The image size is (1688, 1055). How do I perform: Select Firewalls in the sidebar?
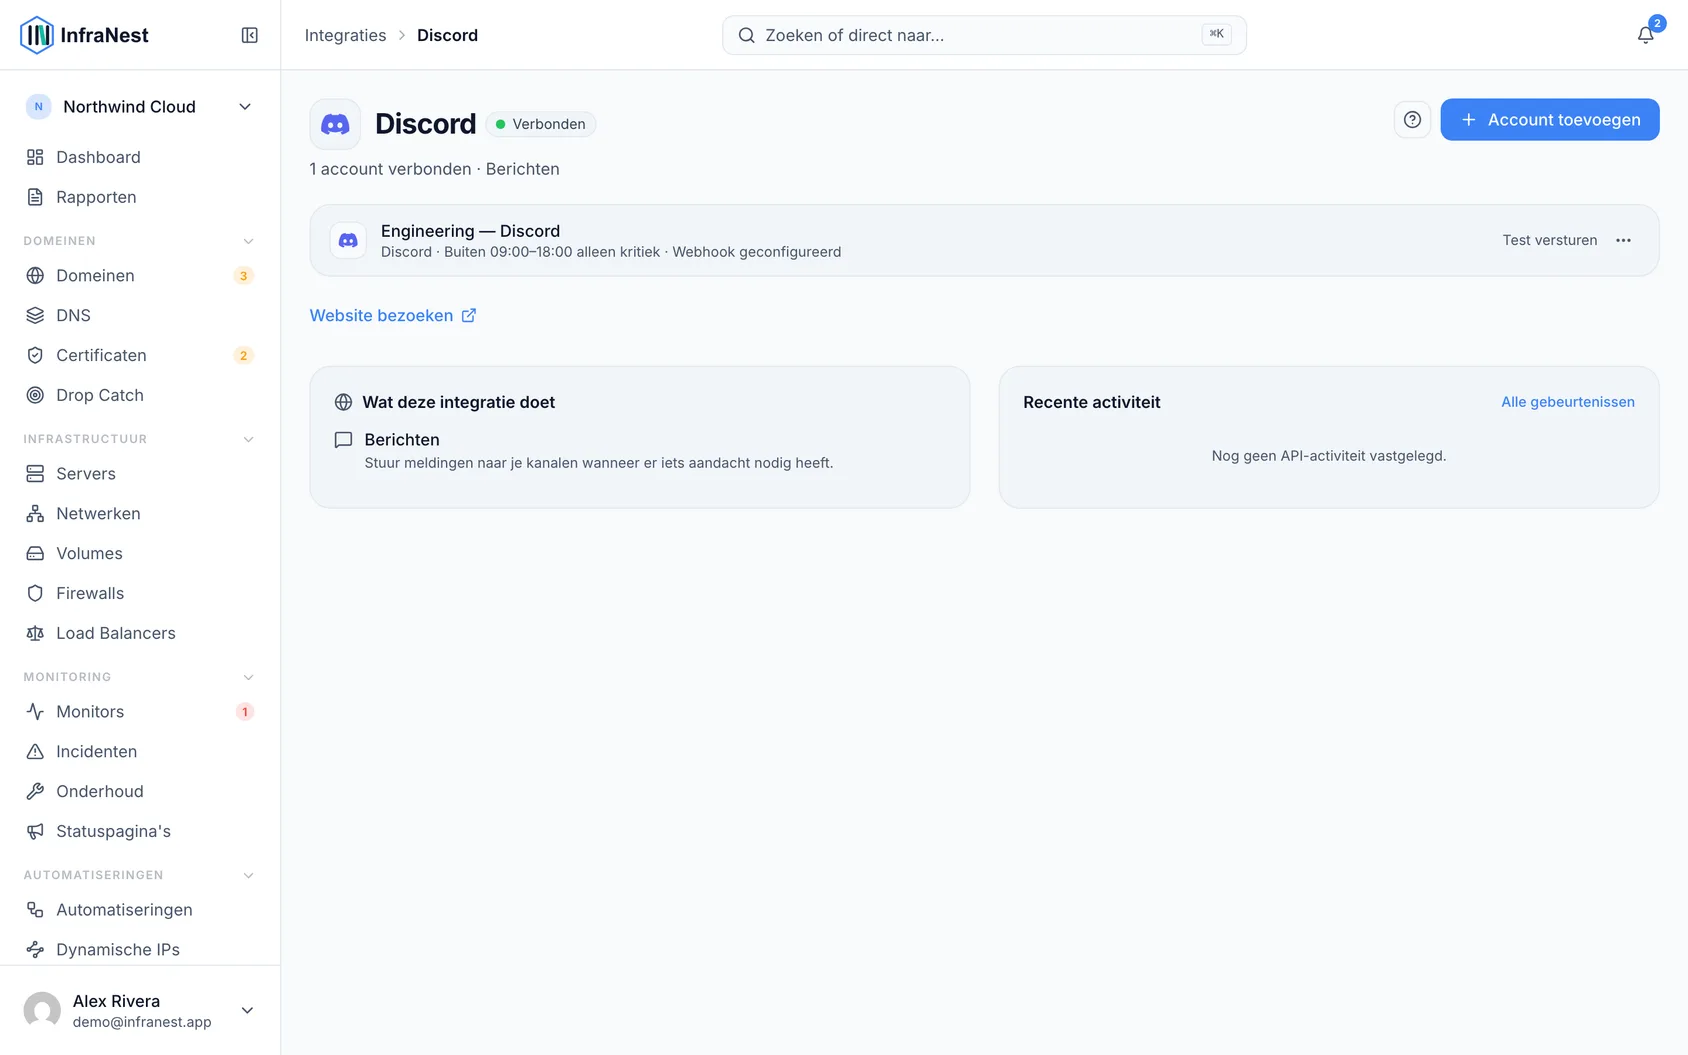point(140,593)
